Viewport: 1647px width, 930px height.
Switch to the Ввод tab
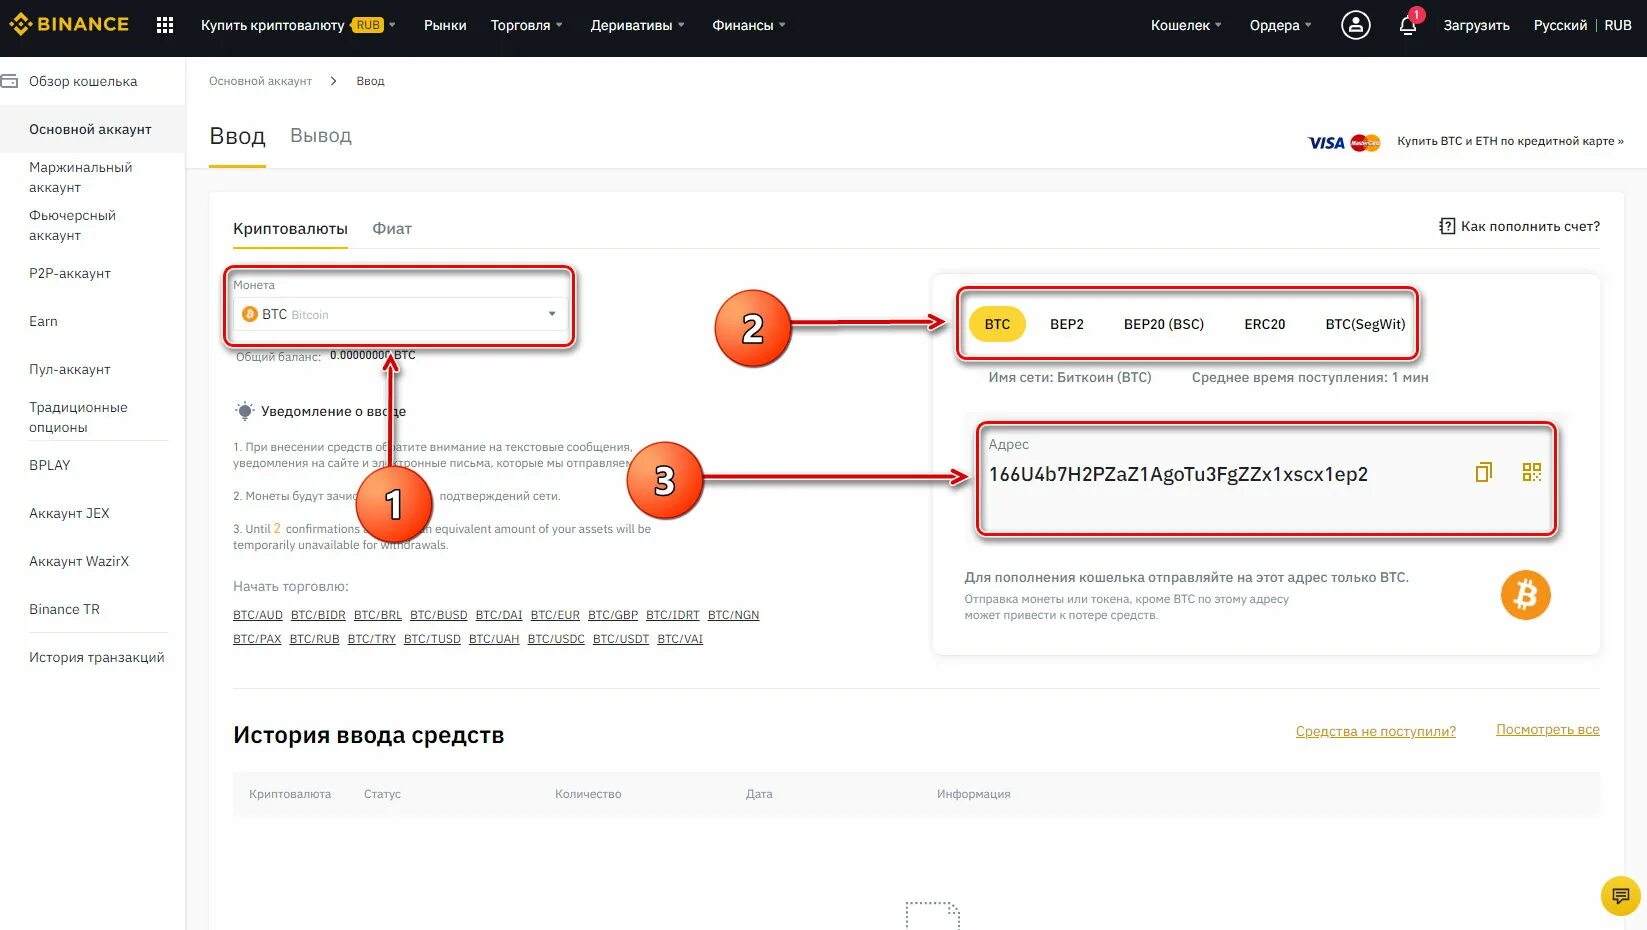pos(237,136)
